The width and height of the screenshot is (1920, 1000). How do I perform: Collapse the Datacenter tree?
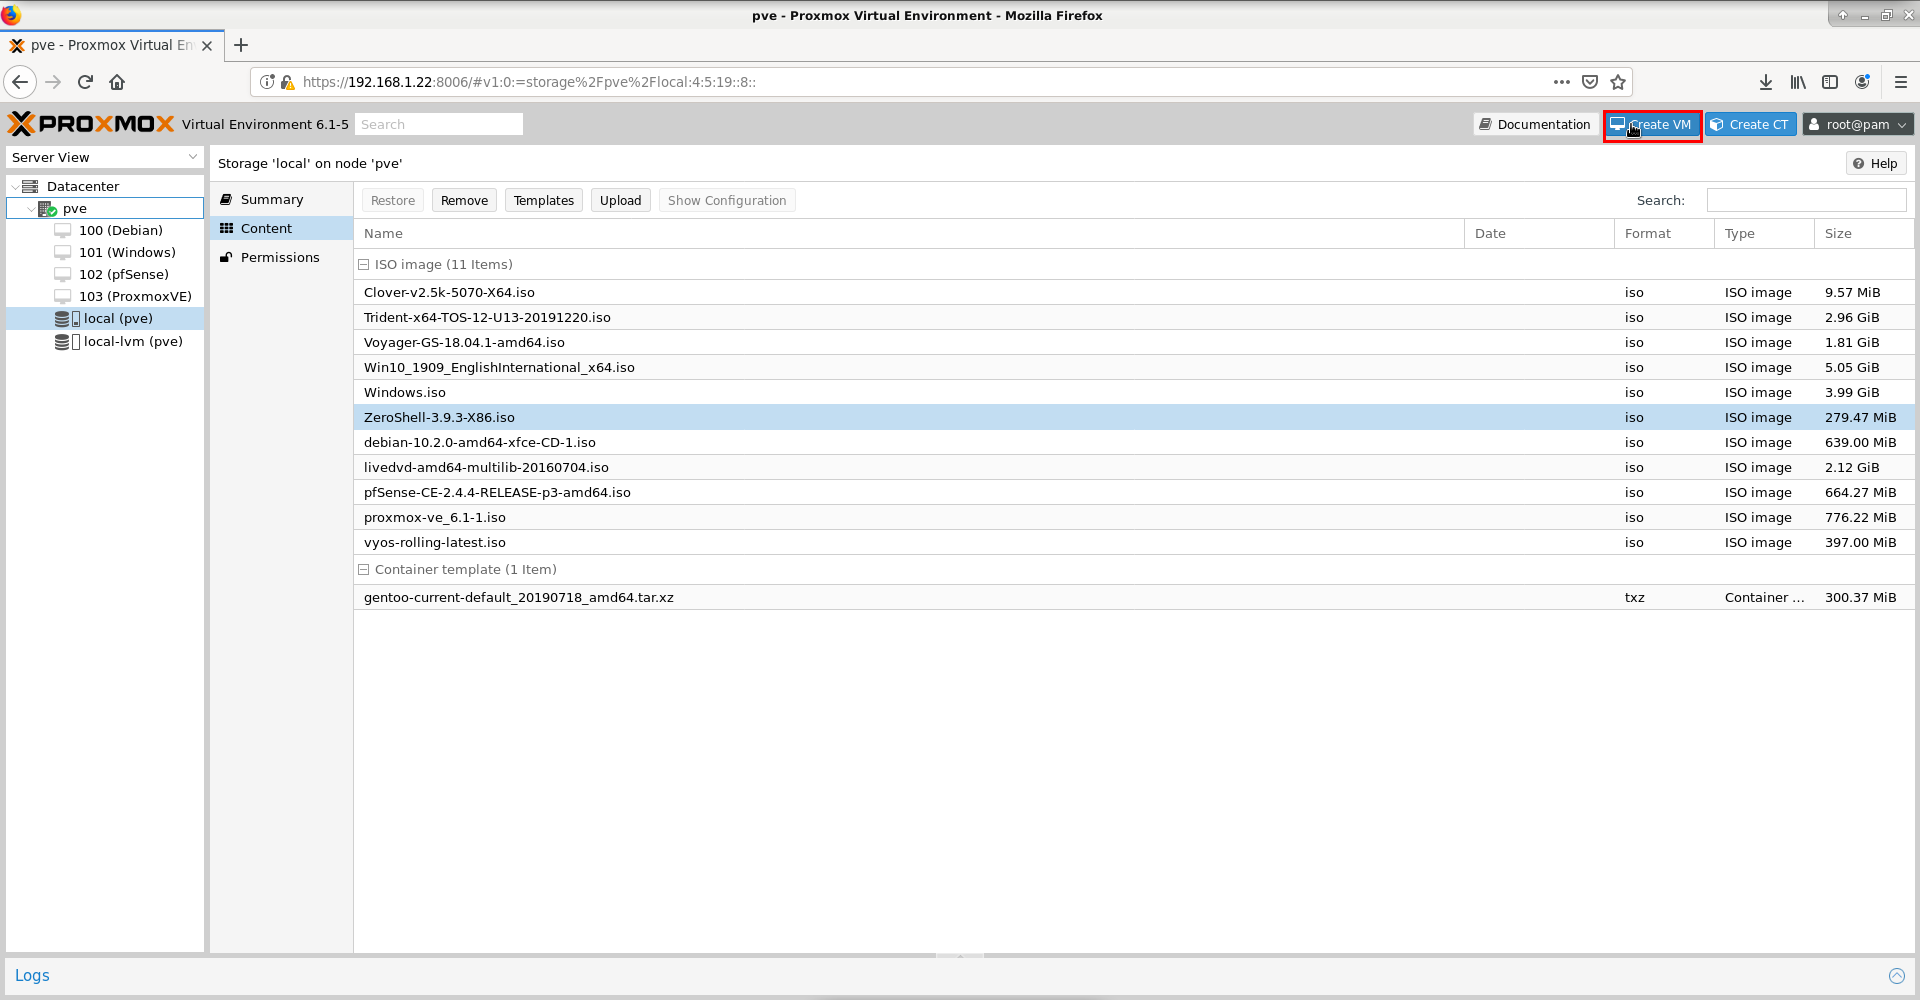[14, 187]
